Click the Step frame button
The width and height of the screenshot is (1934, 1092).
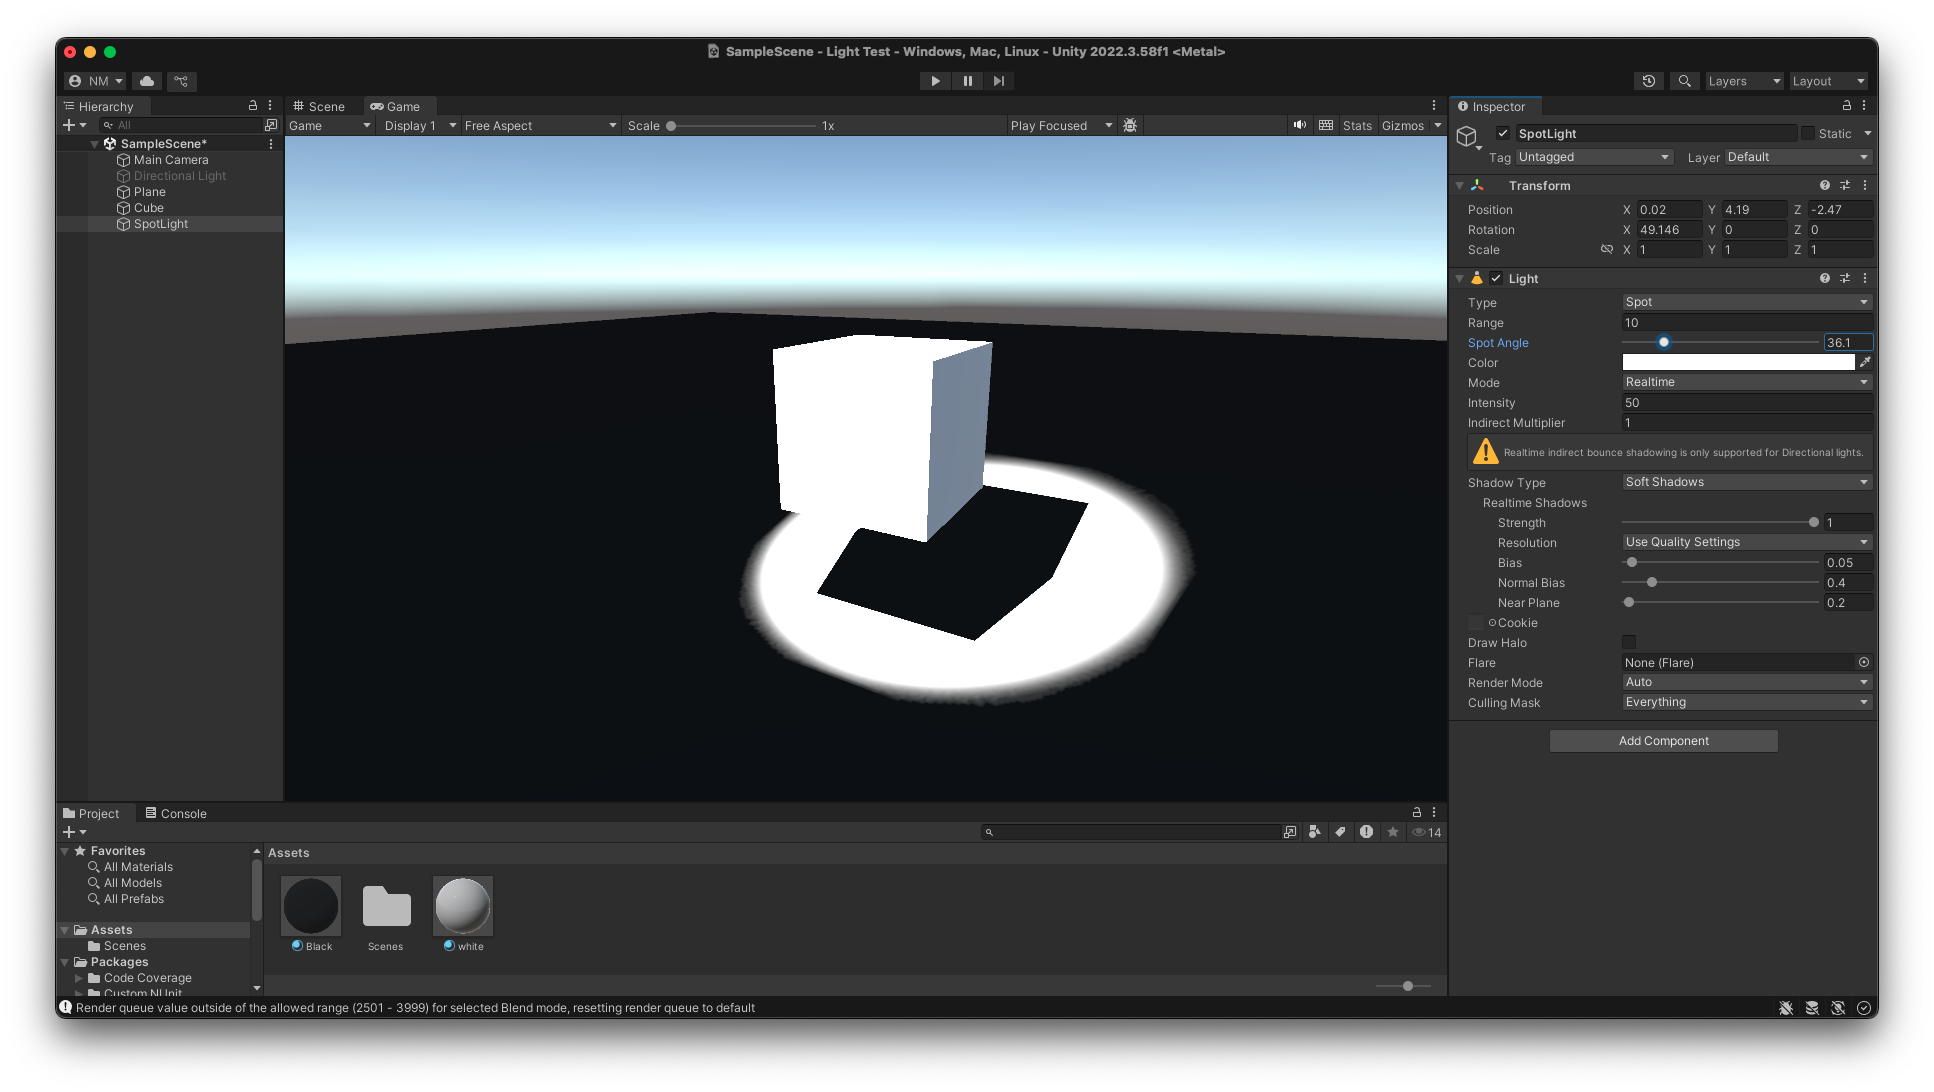click(x=999, y=81)
